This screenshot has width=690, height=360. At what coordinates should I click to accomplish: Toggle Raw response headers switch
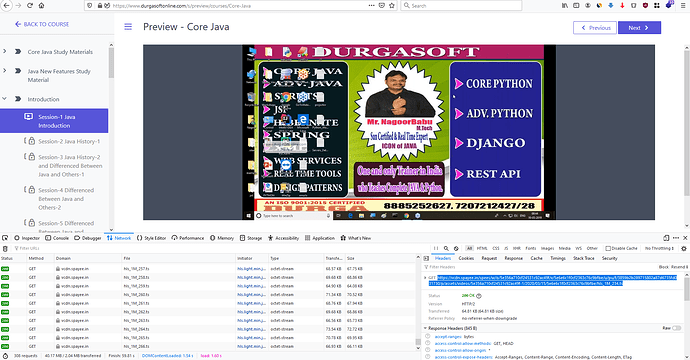[676, 328]
